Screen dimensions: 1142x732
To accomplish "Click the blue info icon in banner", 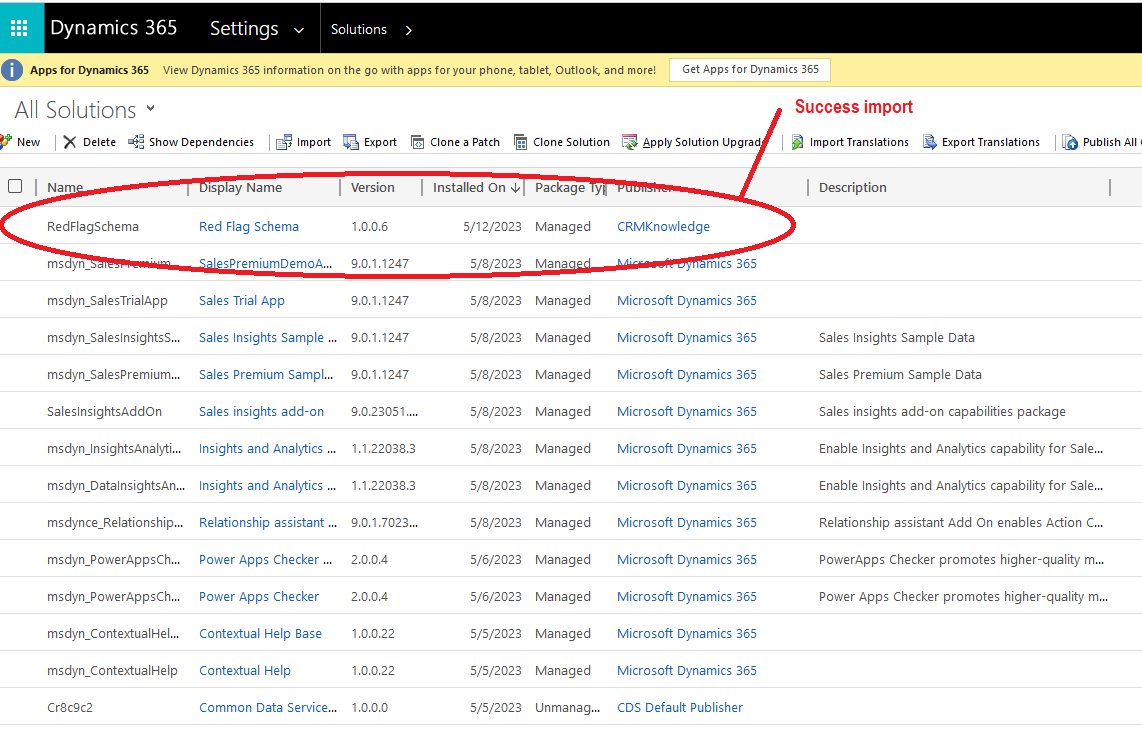I will pyautogui.click(x=12, y=70).
